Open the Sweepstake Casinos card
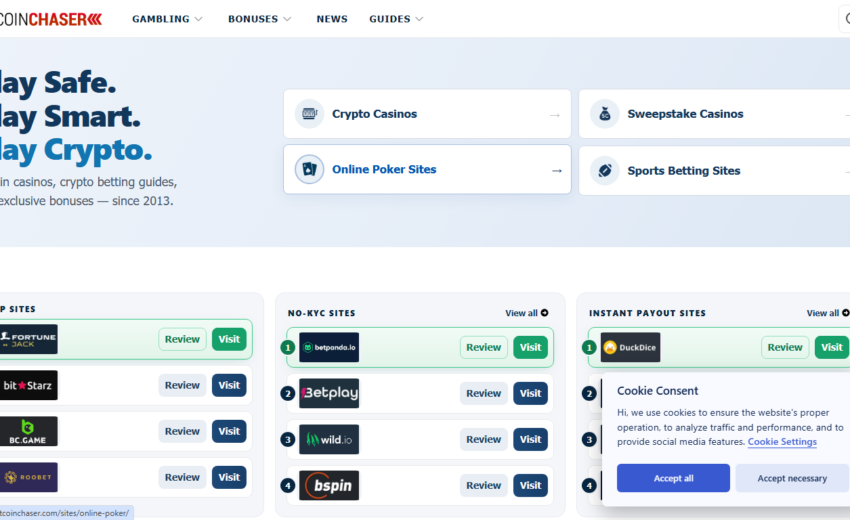Viewport: 850px width, 520px height. coord(714,114)
